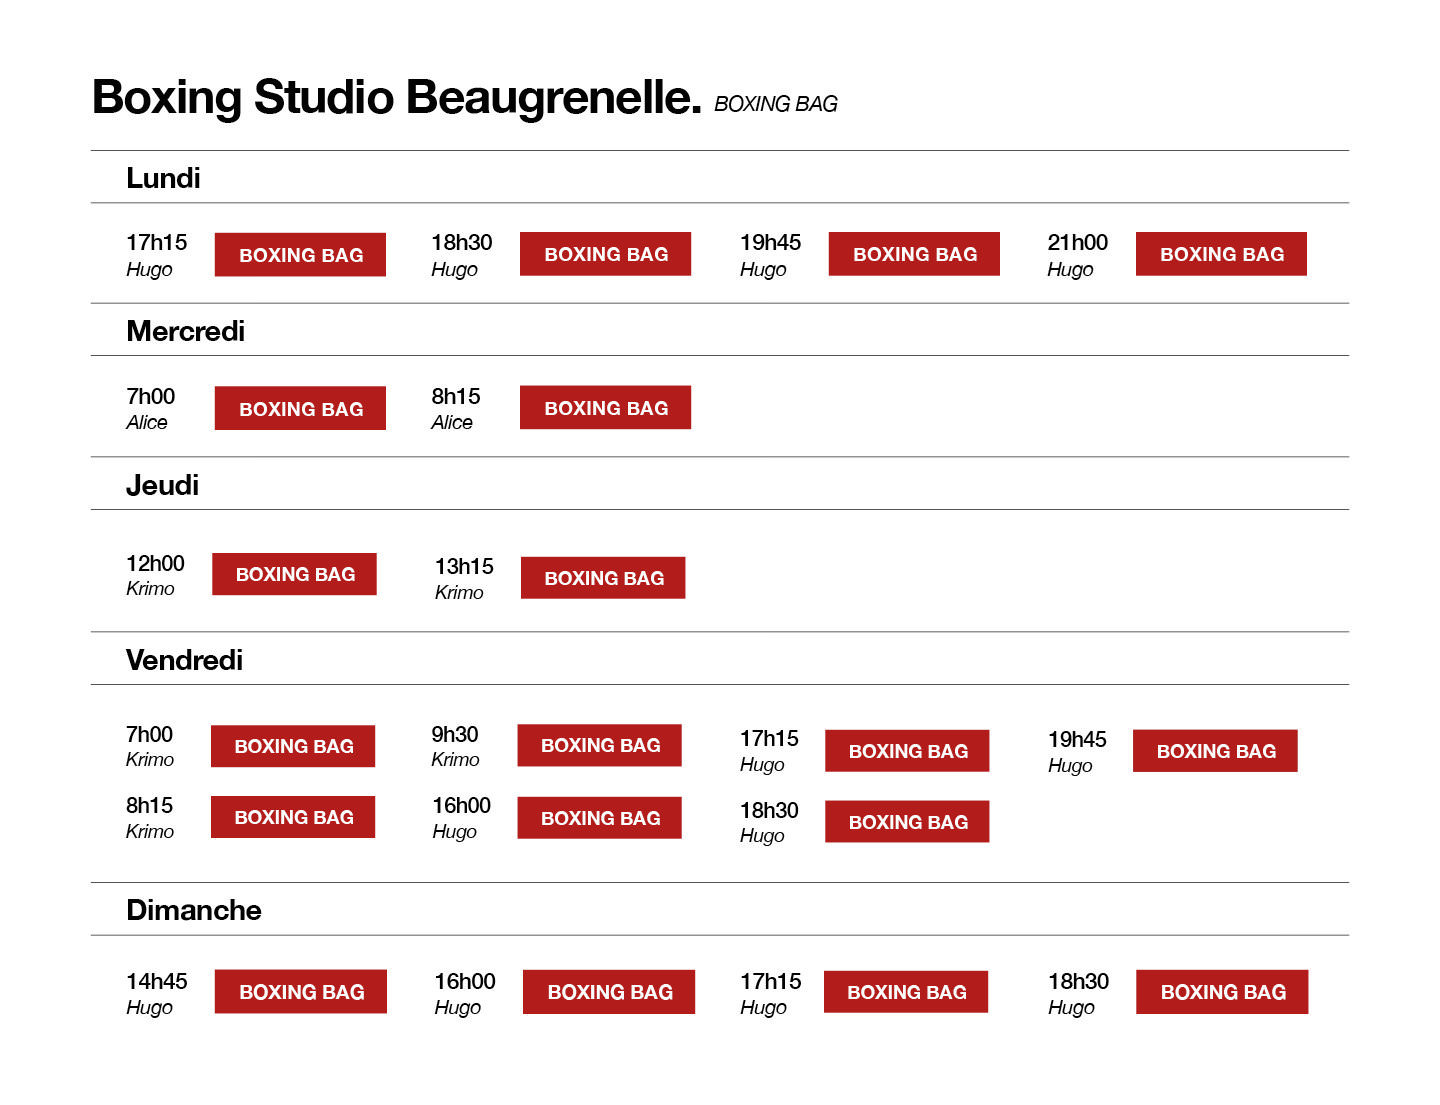Select Dimanche 18h30 Boxing Bag session
This screenshot has height=1105, width=1440.
tap(1222, 992)
